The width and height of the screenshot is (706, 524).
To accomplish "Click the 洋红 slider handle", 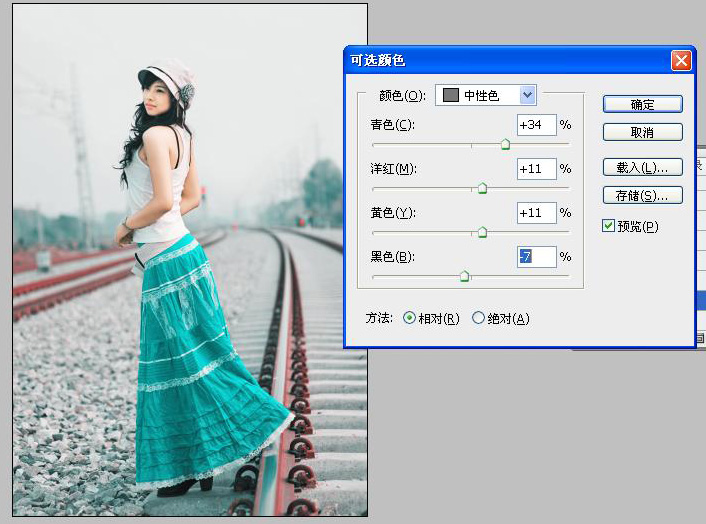I will (x=482, y=188).
